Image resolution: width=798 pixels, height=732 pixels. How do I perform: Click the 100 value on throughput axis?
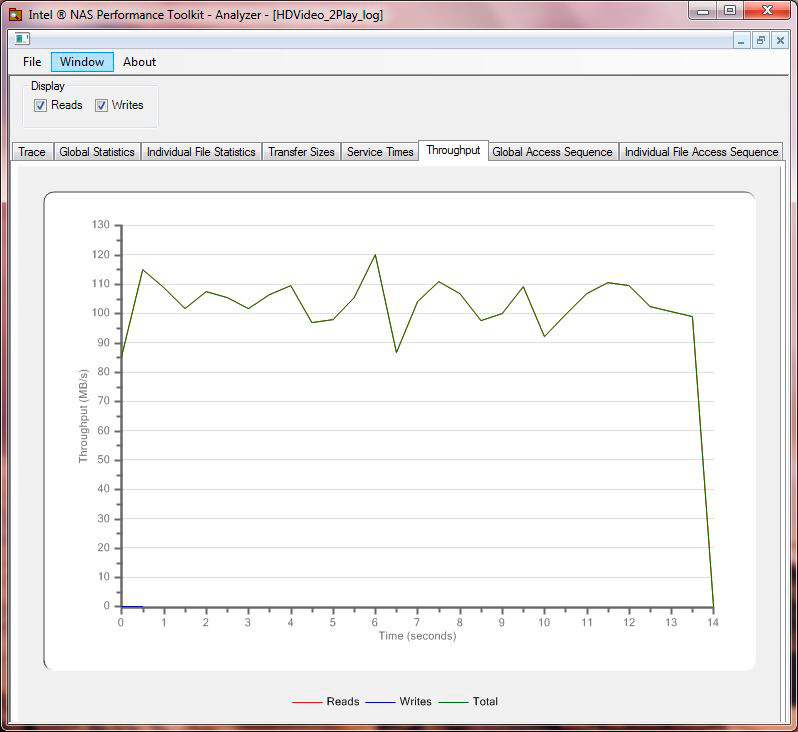click(x=101, y=313)
